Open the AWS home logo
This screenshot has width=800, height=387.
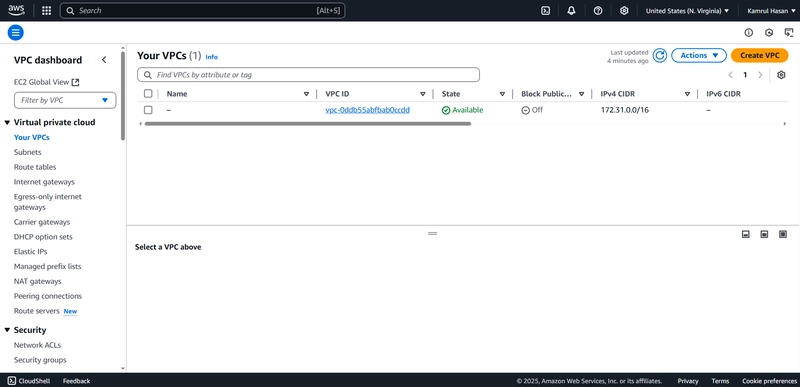tap(16, 10)
